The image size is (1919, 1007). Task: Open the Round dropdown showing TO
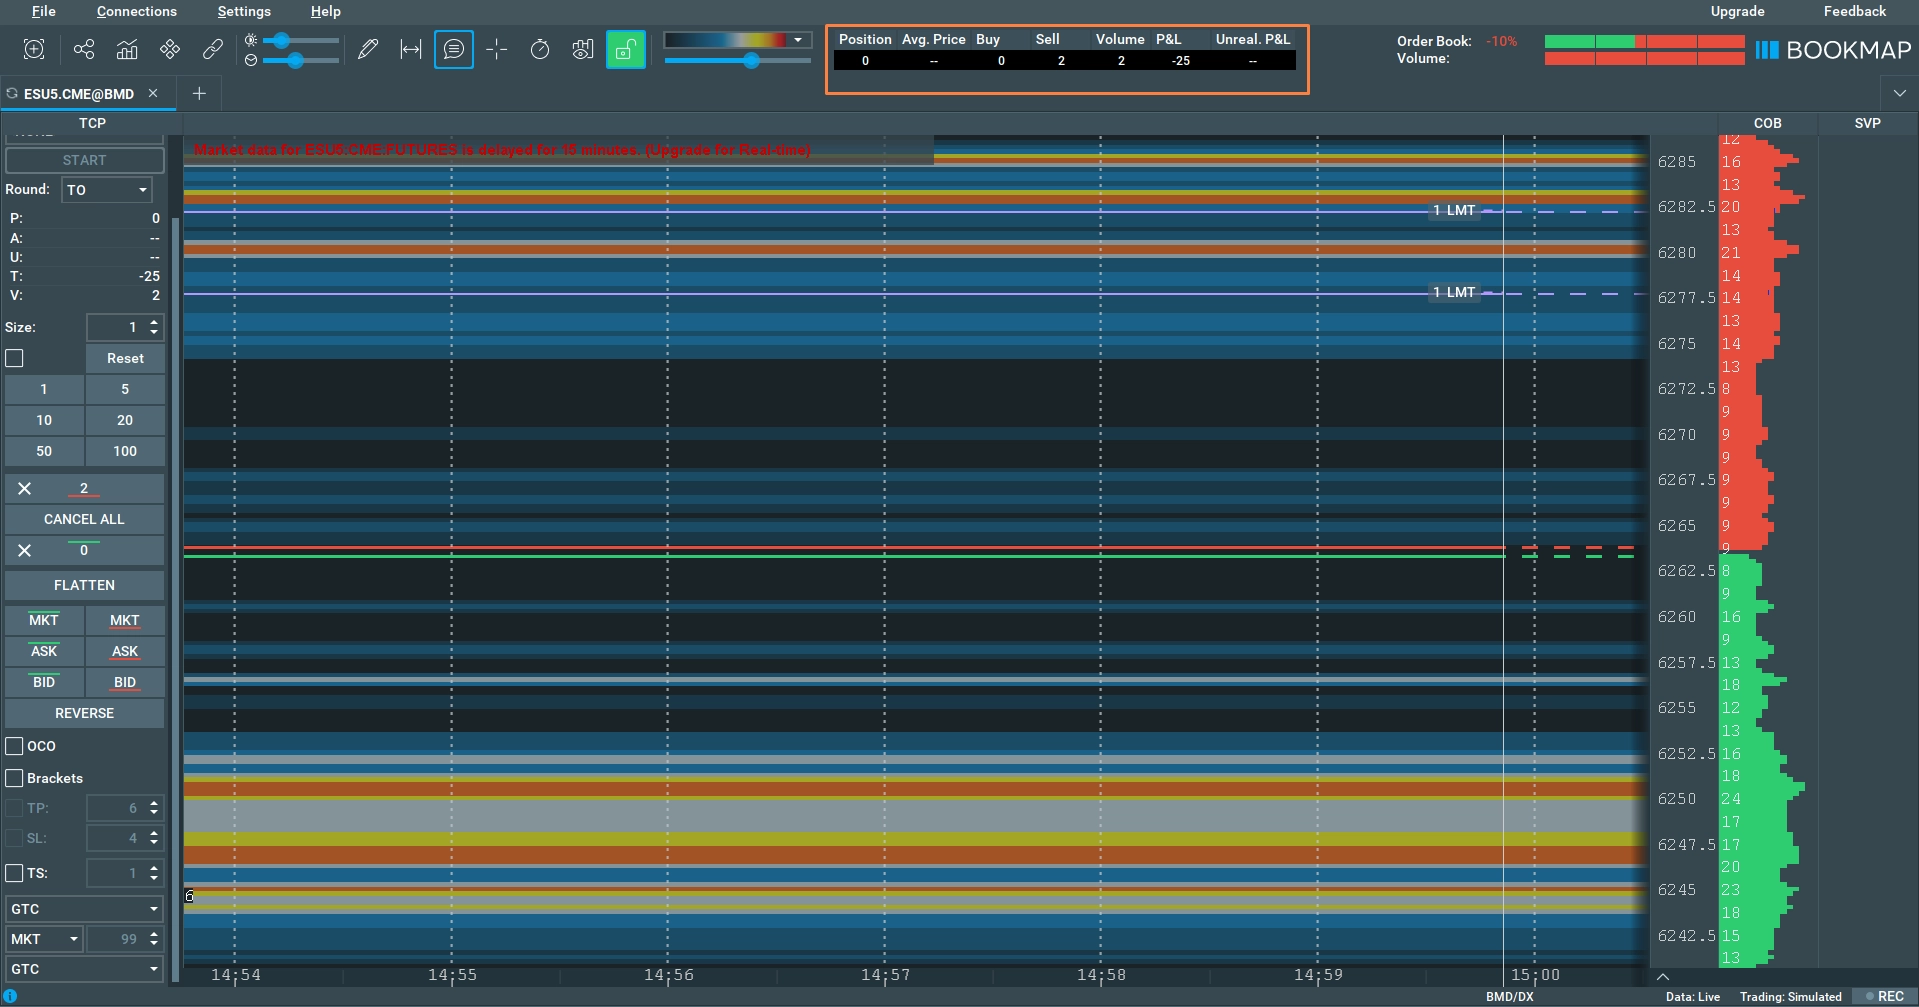pos(106,190)
